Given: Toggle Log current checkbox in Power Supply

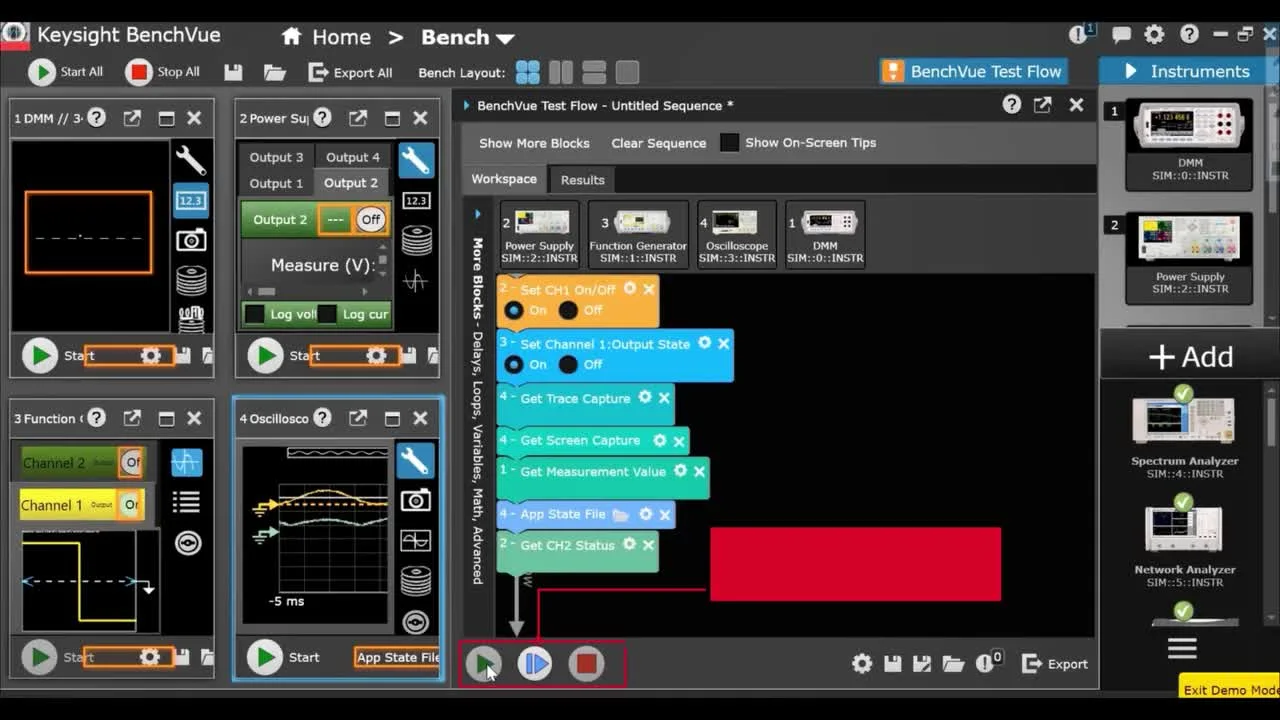Looking at the screenshot, I should pyautogui.click(x=327, y=314).
